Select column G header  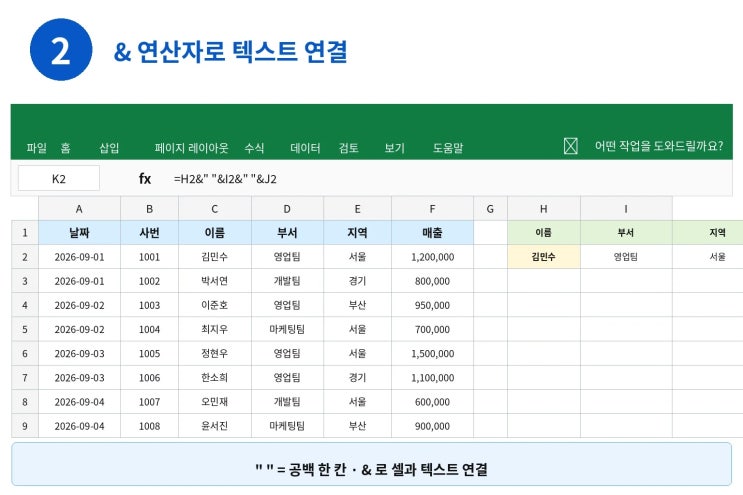[490, 209]
